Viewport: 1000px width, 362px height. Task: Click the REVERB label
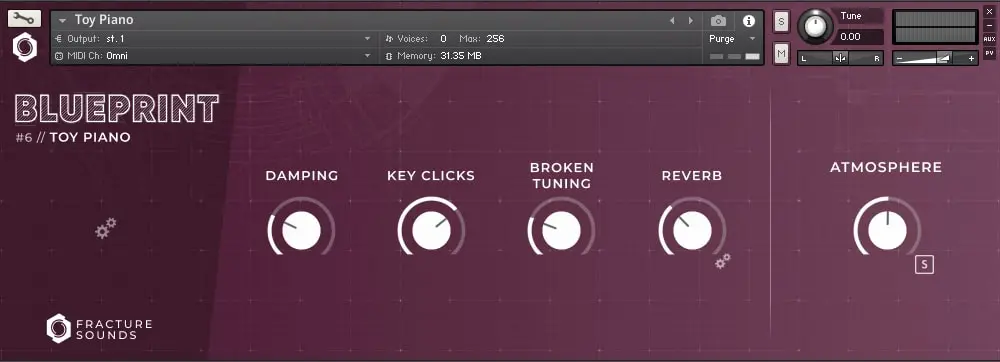692,176
